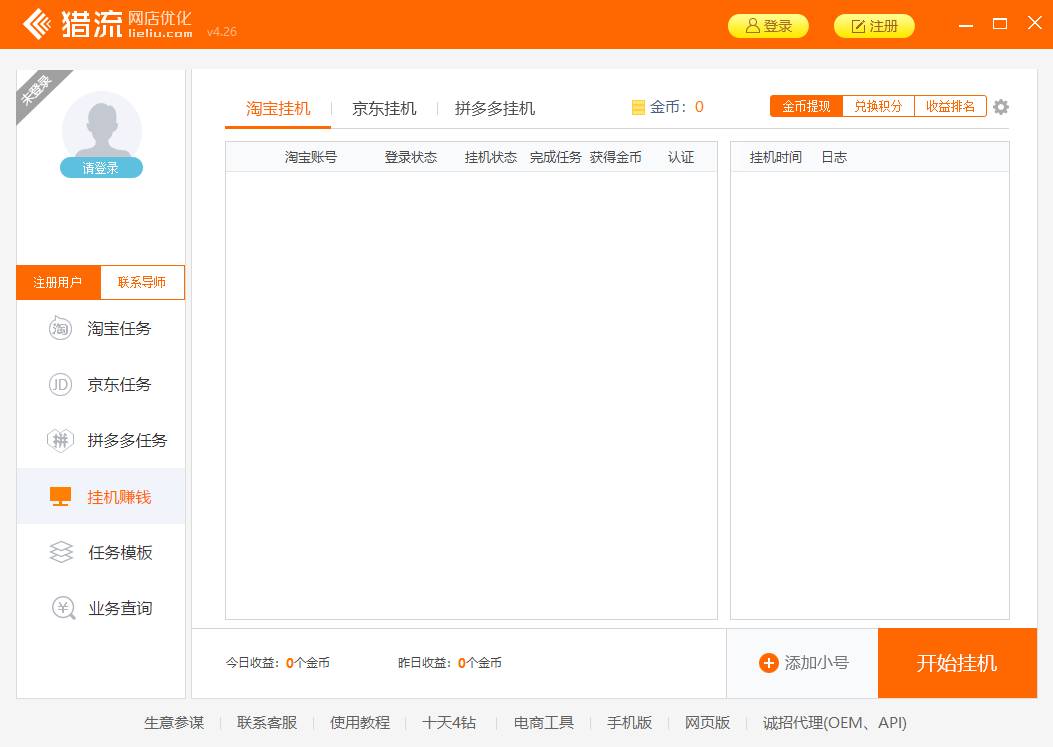Open the 网页版 footer link

pos(707,723)
